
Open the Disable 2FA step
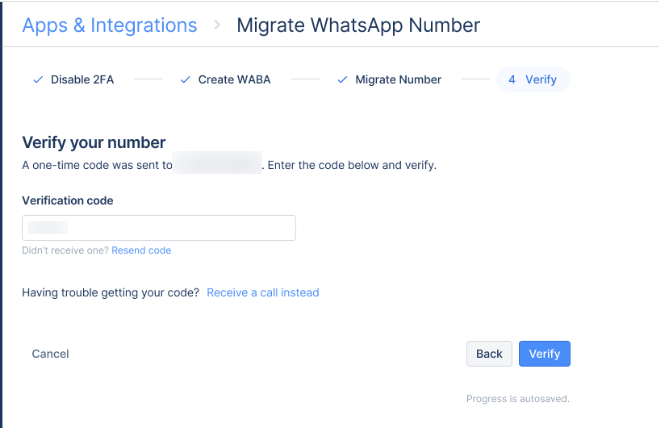82,79
